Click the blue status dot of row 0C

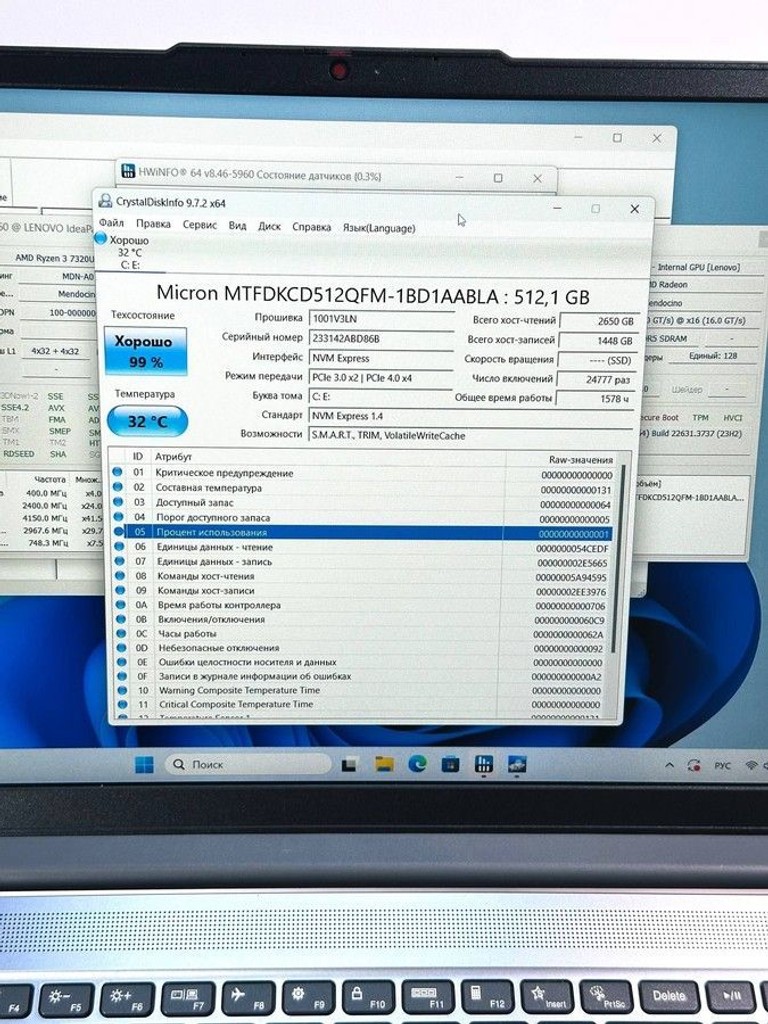click(121, 633)
